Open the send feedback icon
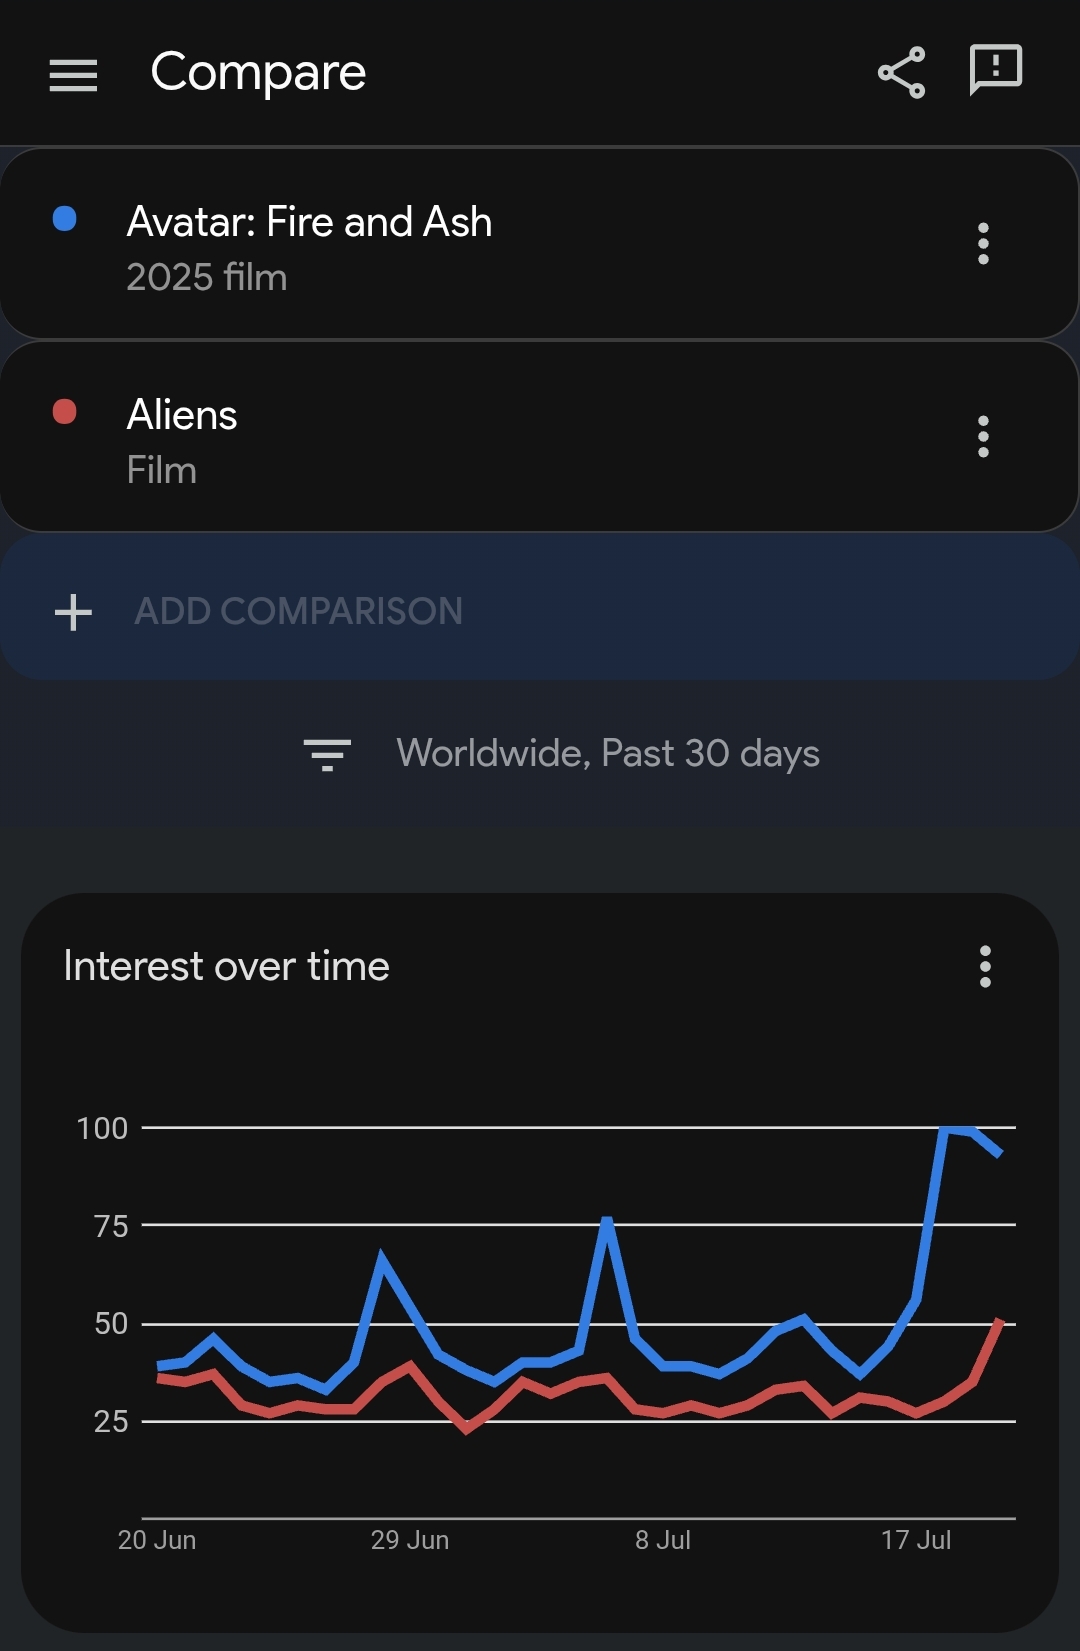1080x1651 pixels. pyautogui.click(x=996, y=71)
